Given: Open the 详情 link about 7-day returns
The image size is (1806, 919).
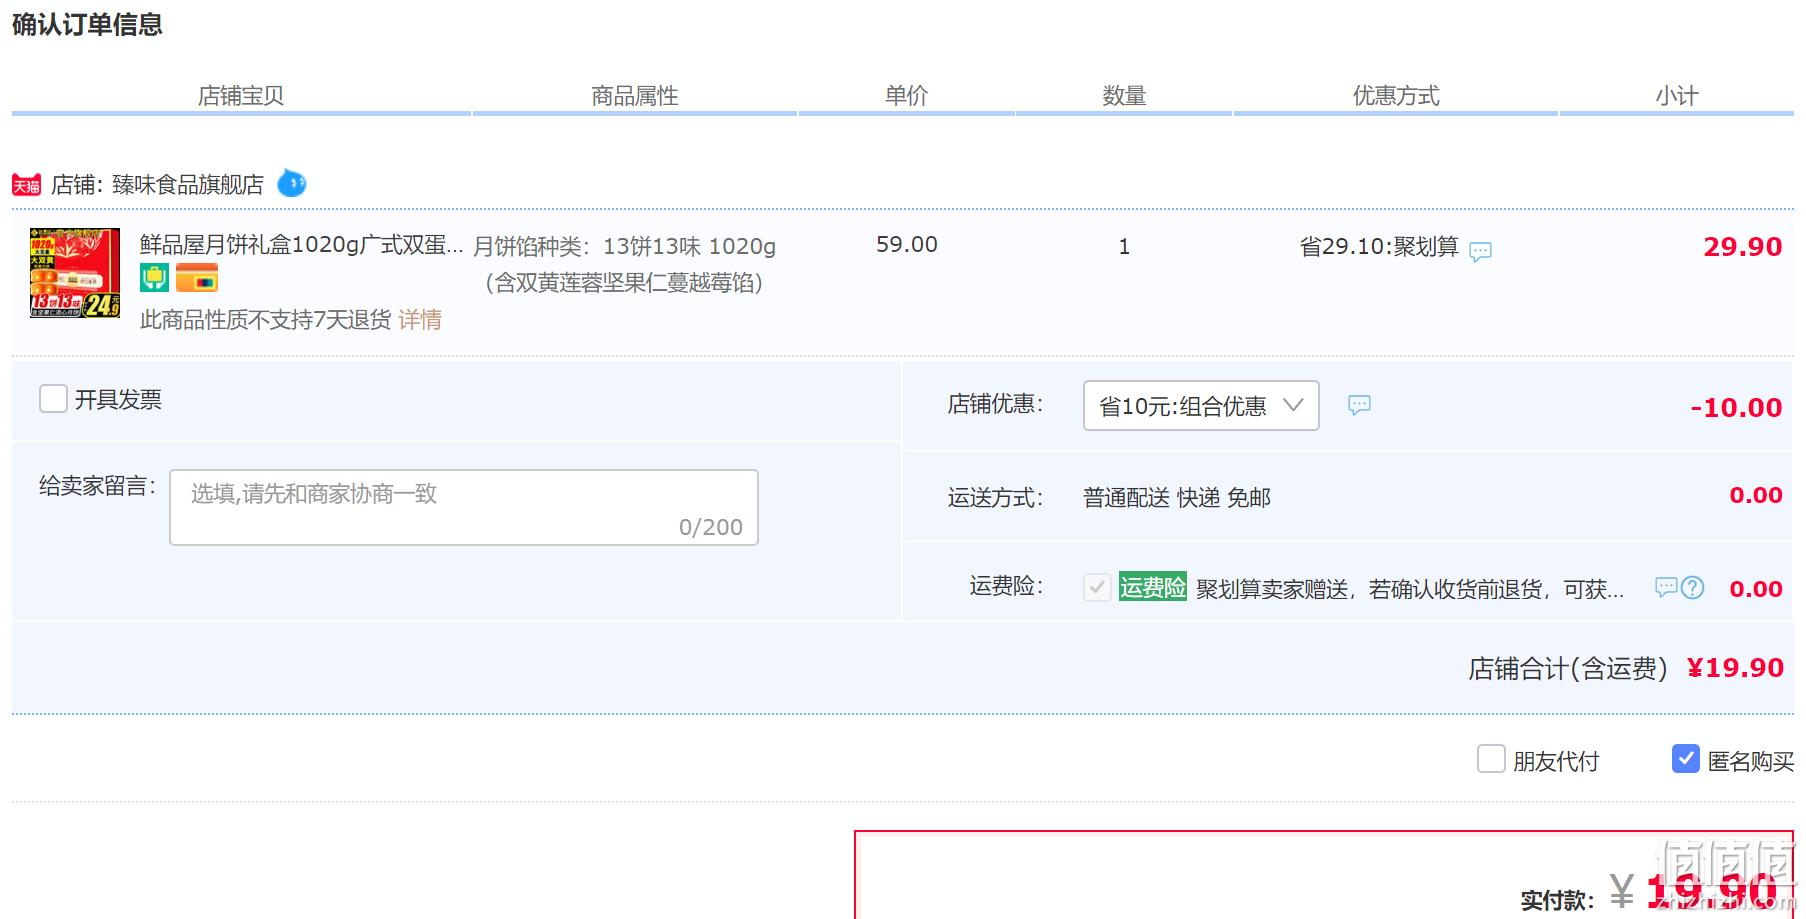Looking at the screenshot, I should pyautogui.click(x=420, y=320).
